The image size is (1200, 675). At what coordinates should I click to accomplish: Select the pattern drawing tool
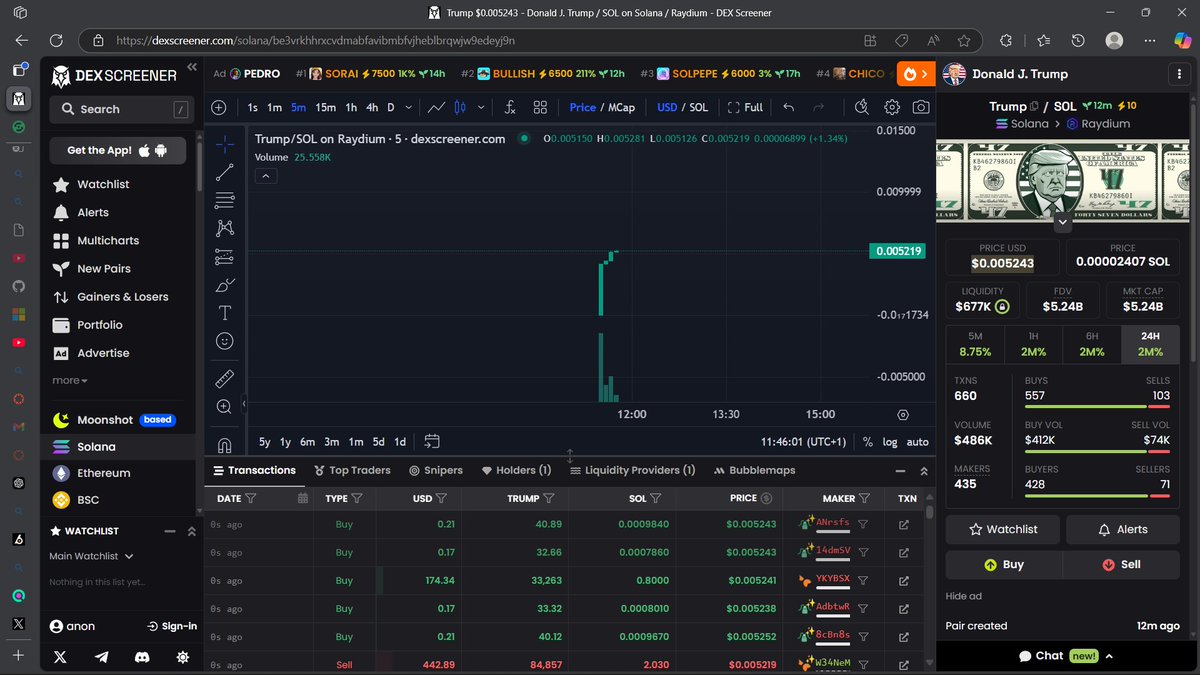[225, 228]
